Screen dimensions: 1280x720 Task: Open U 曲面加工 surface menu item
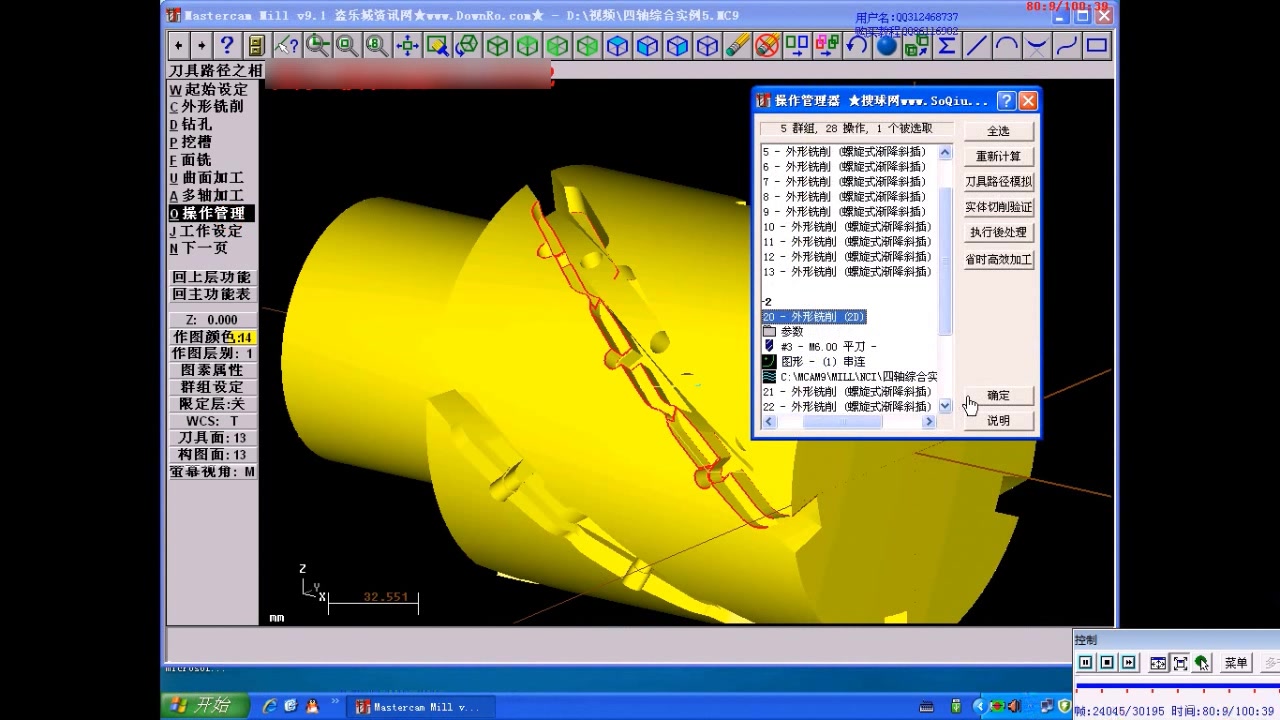click(x=206, y=178)
